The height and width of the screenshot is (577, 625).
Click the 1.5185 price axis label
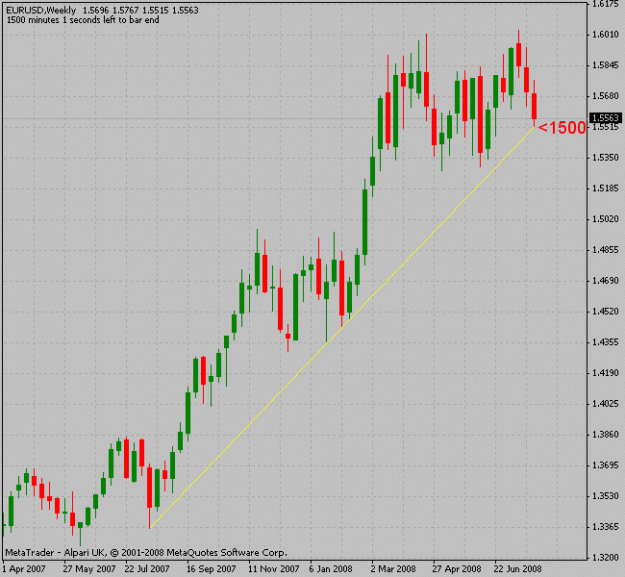(x=605, y=188)
